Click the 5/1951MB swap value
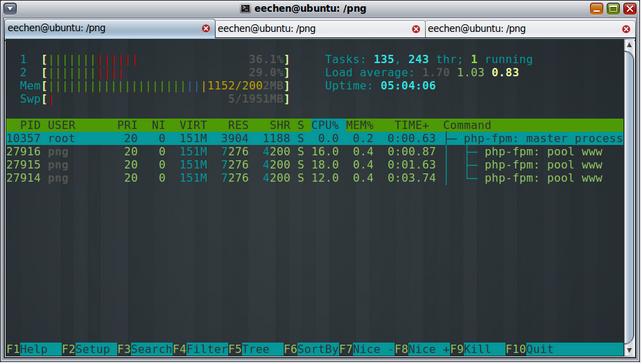642x364 pixels. pyautogui.click(x=256, y=99)
